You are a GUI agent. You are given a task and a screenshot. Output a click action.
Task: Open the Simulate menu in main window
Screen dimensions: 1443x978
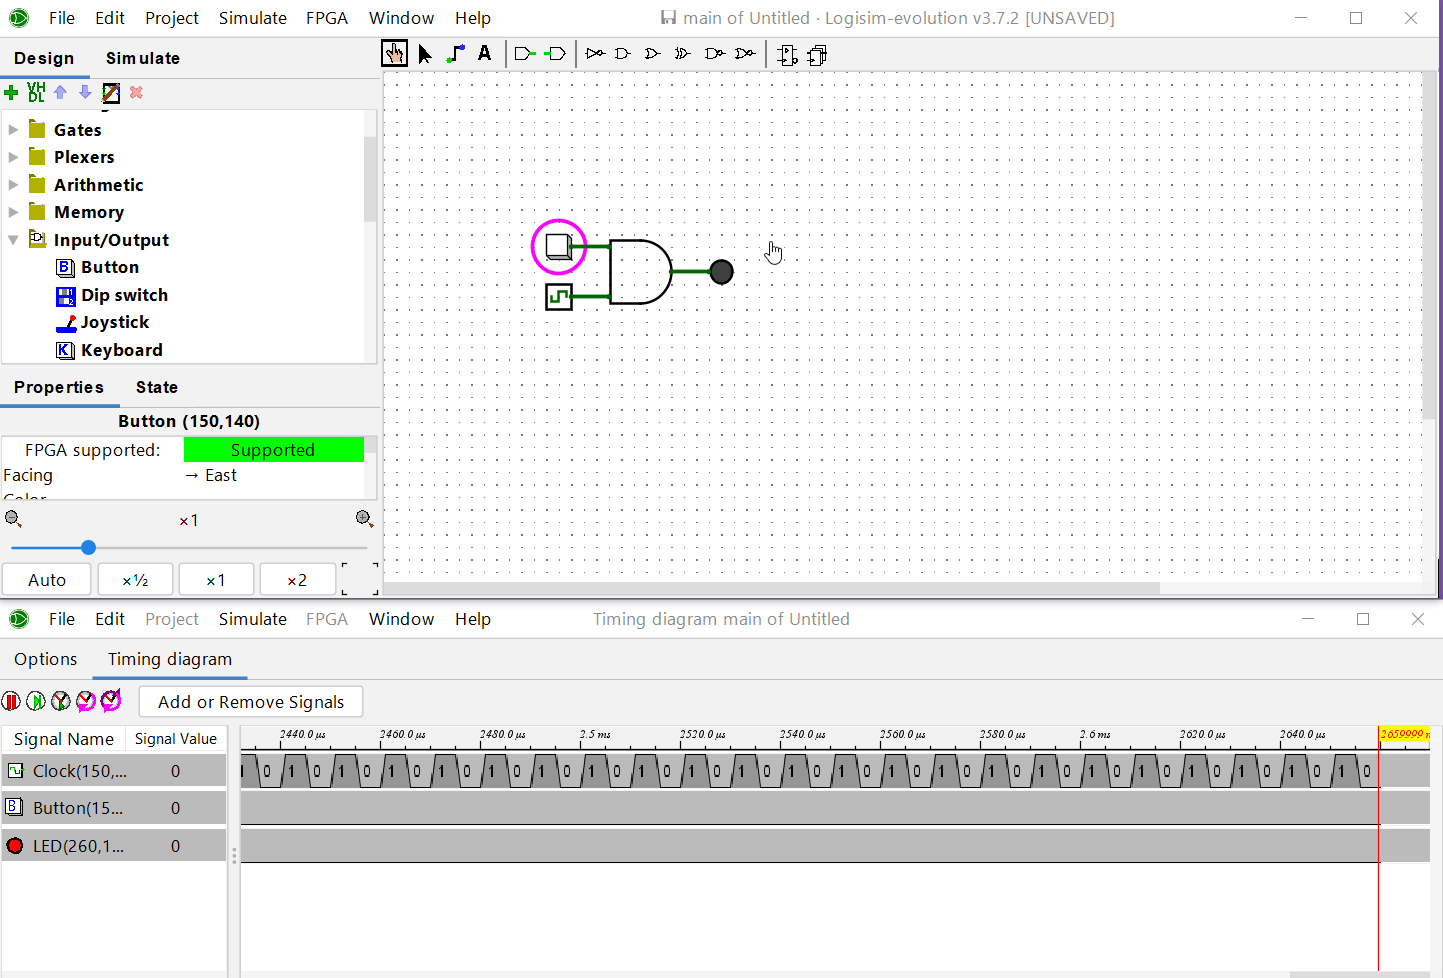coord(252,18)
